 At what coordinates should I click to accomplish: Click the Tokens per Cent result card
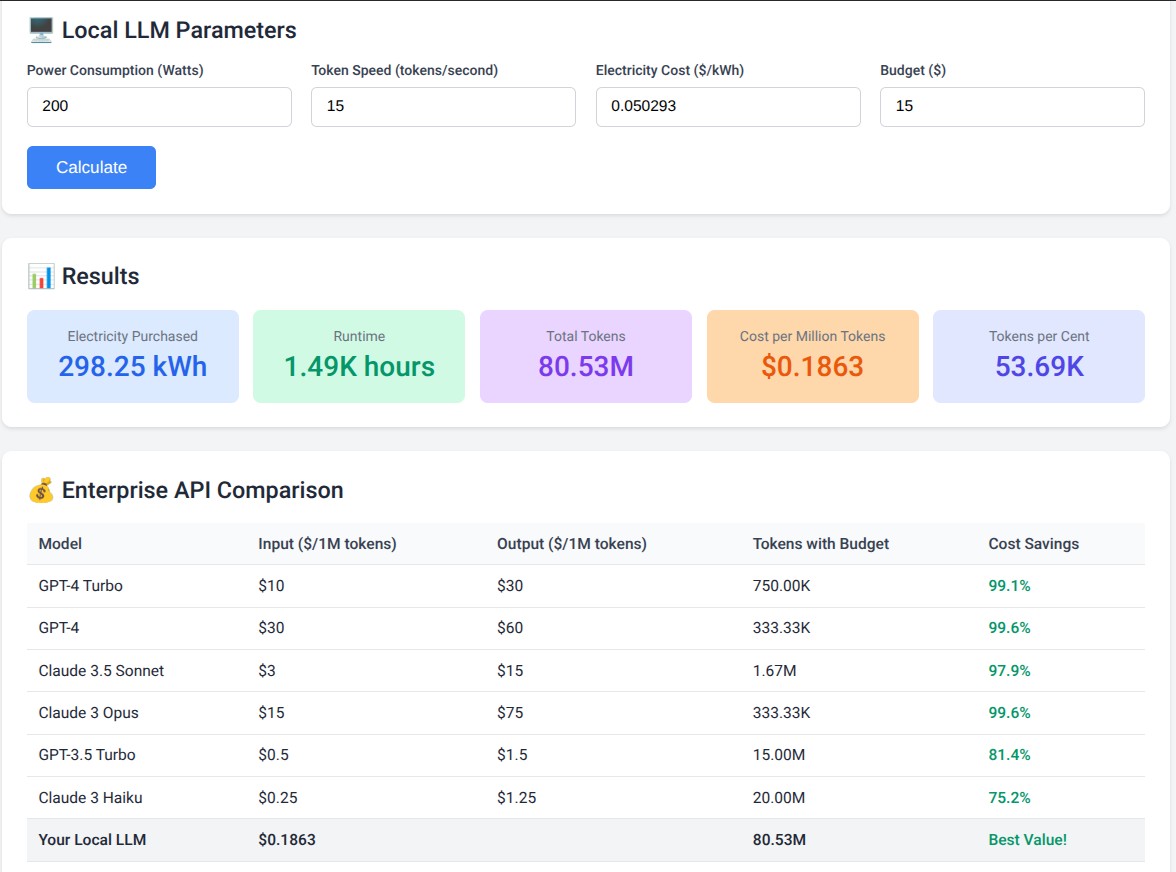[x=1039, y=356]
